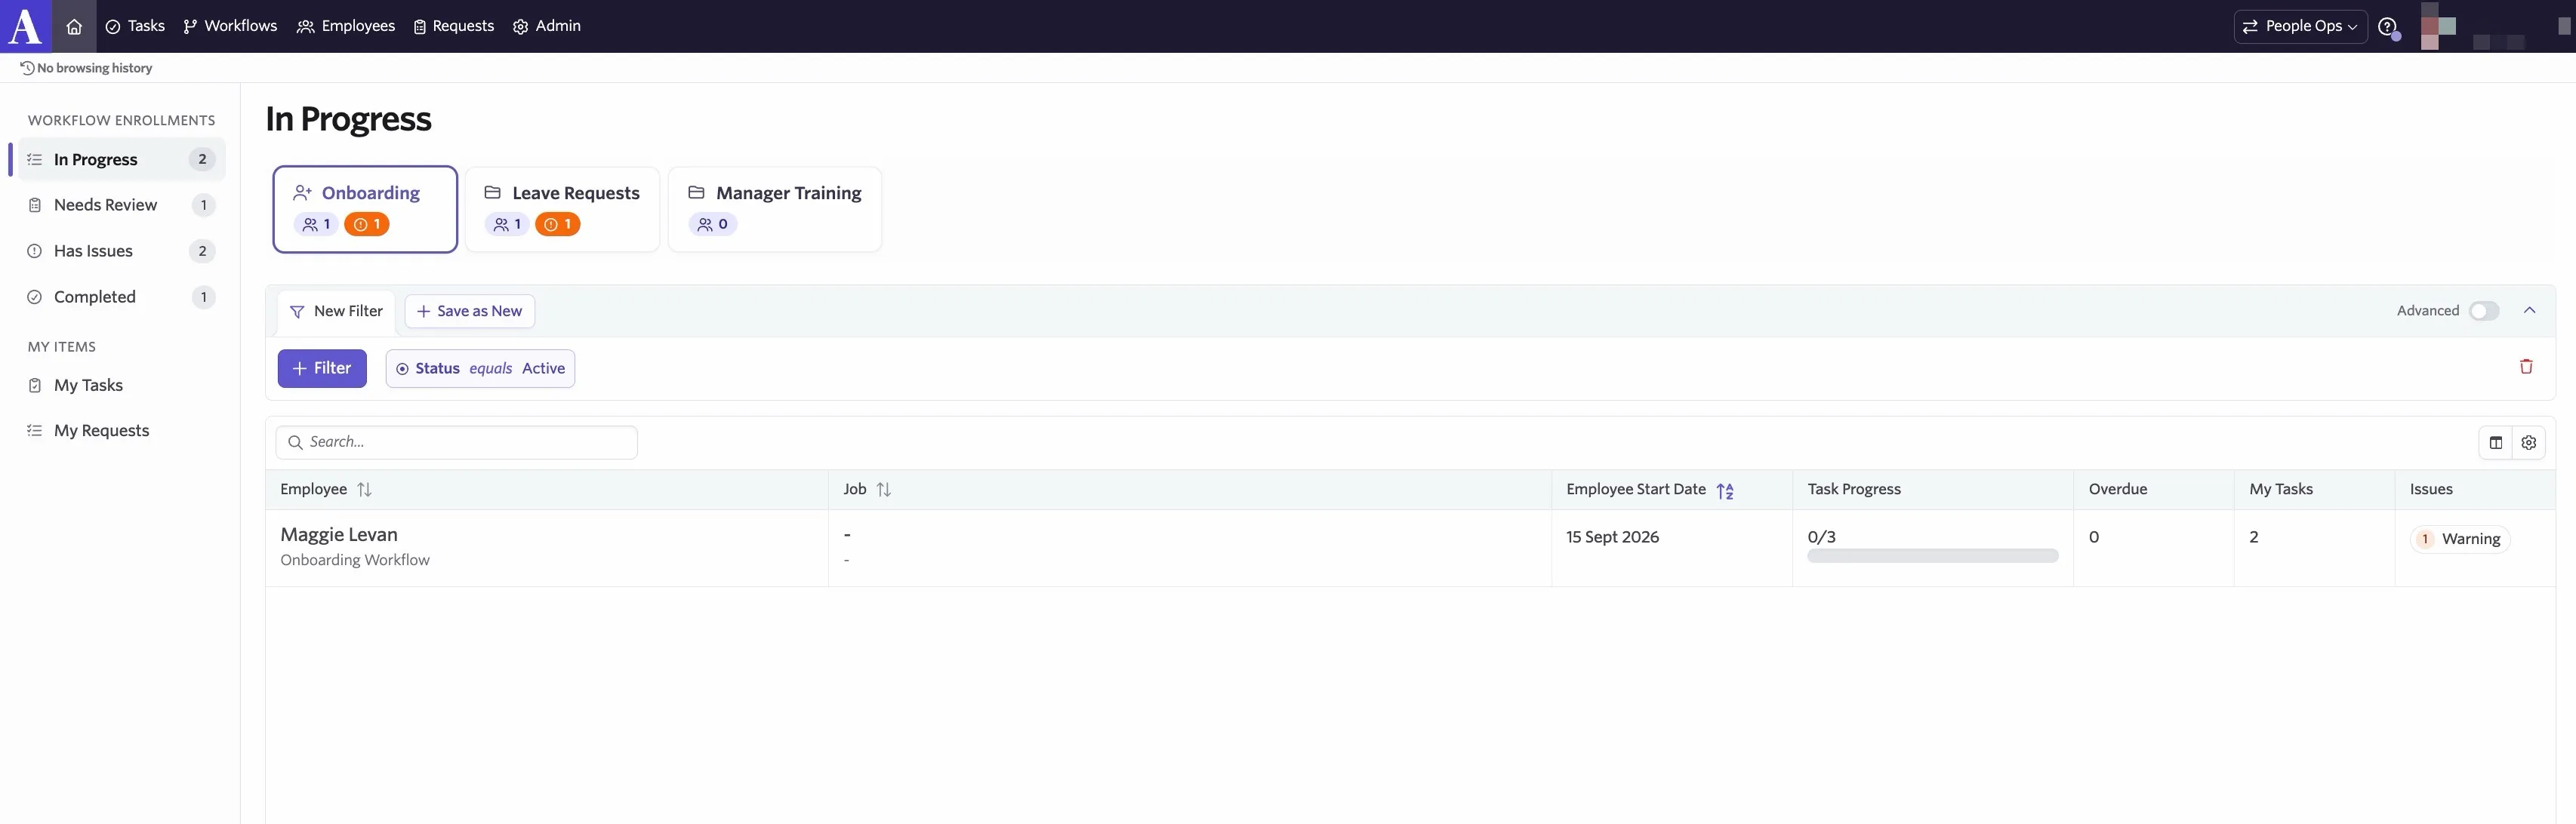Select the Manager Training workflow card
This screenshot has height=824, width=2576.
[x=775, y=209]
